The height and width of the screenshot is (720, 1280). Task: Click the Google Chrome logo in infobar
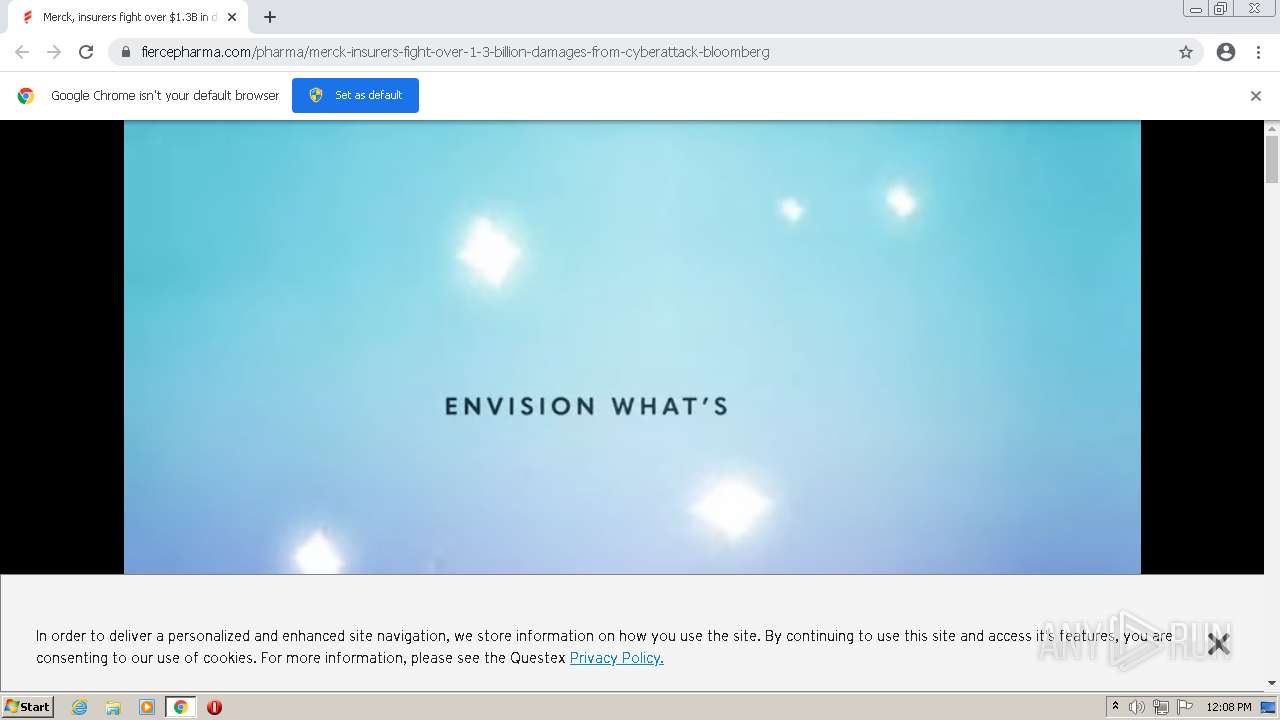(x=26, y=96)
